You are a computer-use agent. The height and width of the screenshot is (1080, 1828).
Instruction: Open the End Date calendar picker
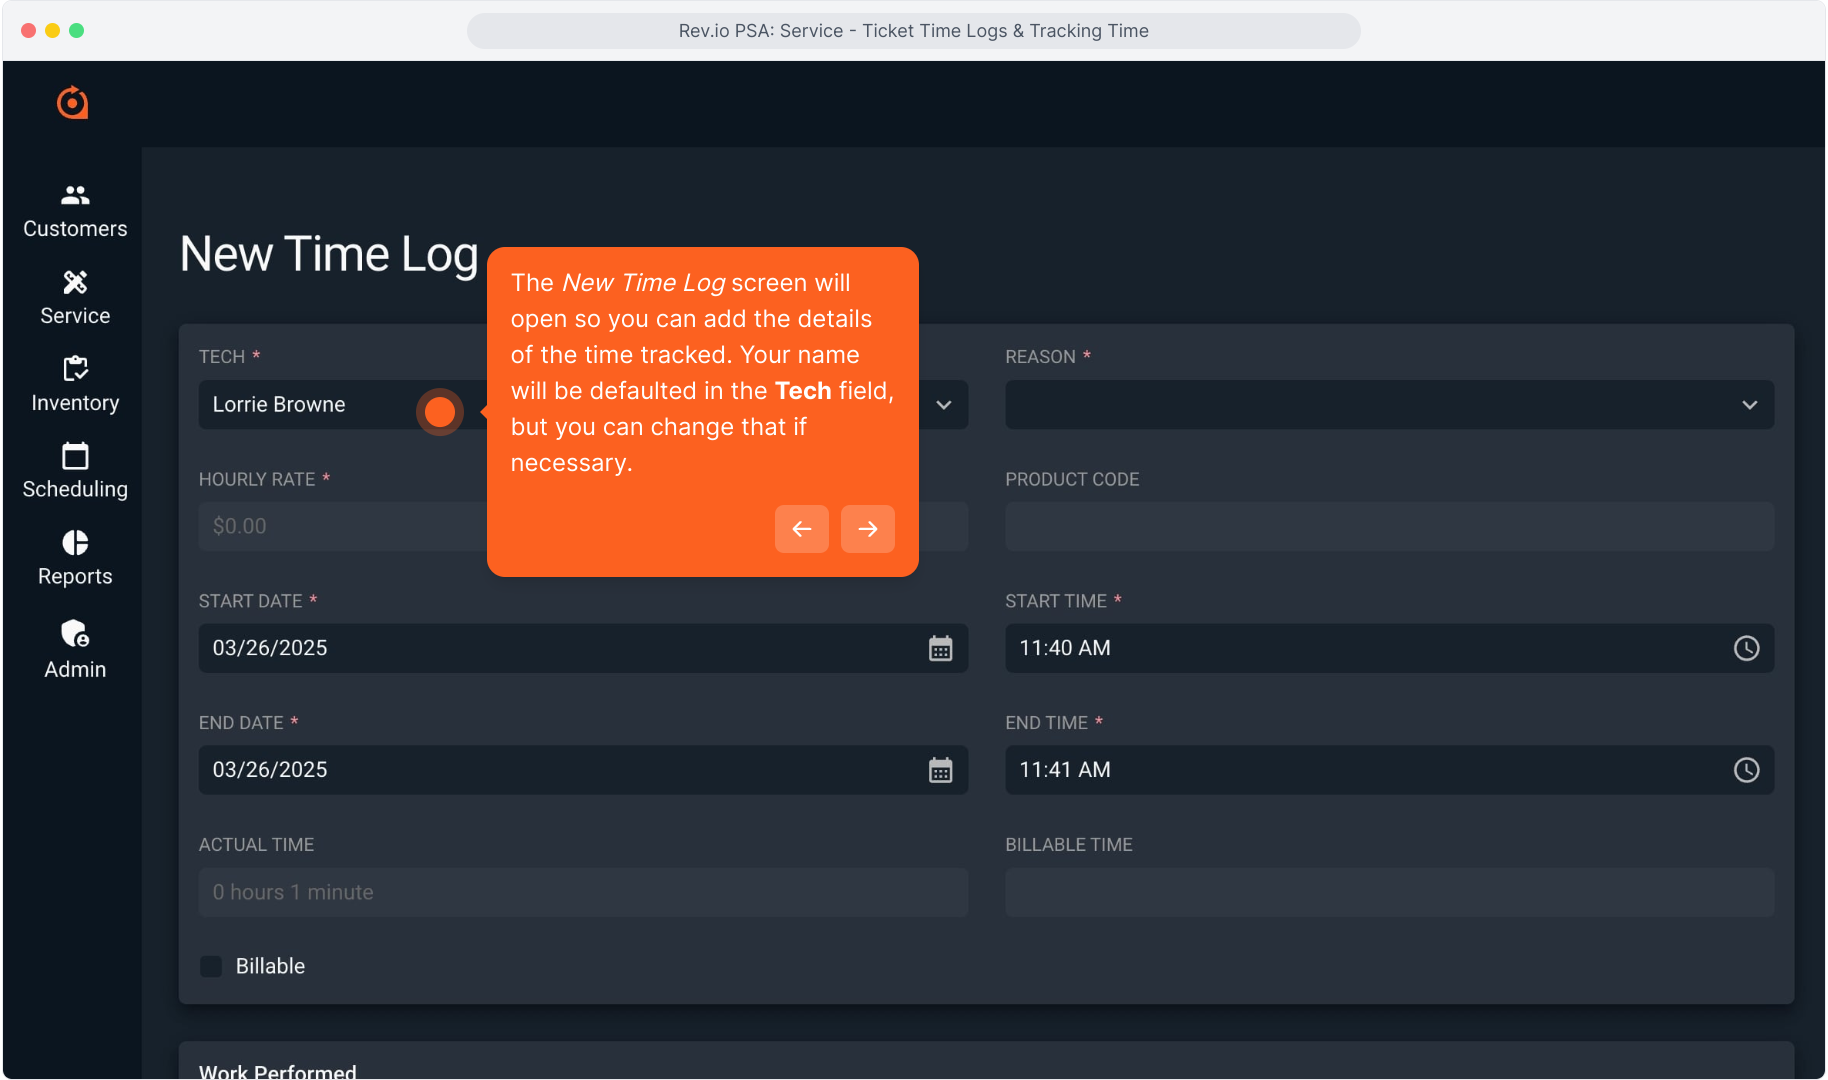[940, 770]
